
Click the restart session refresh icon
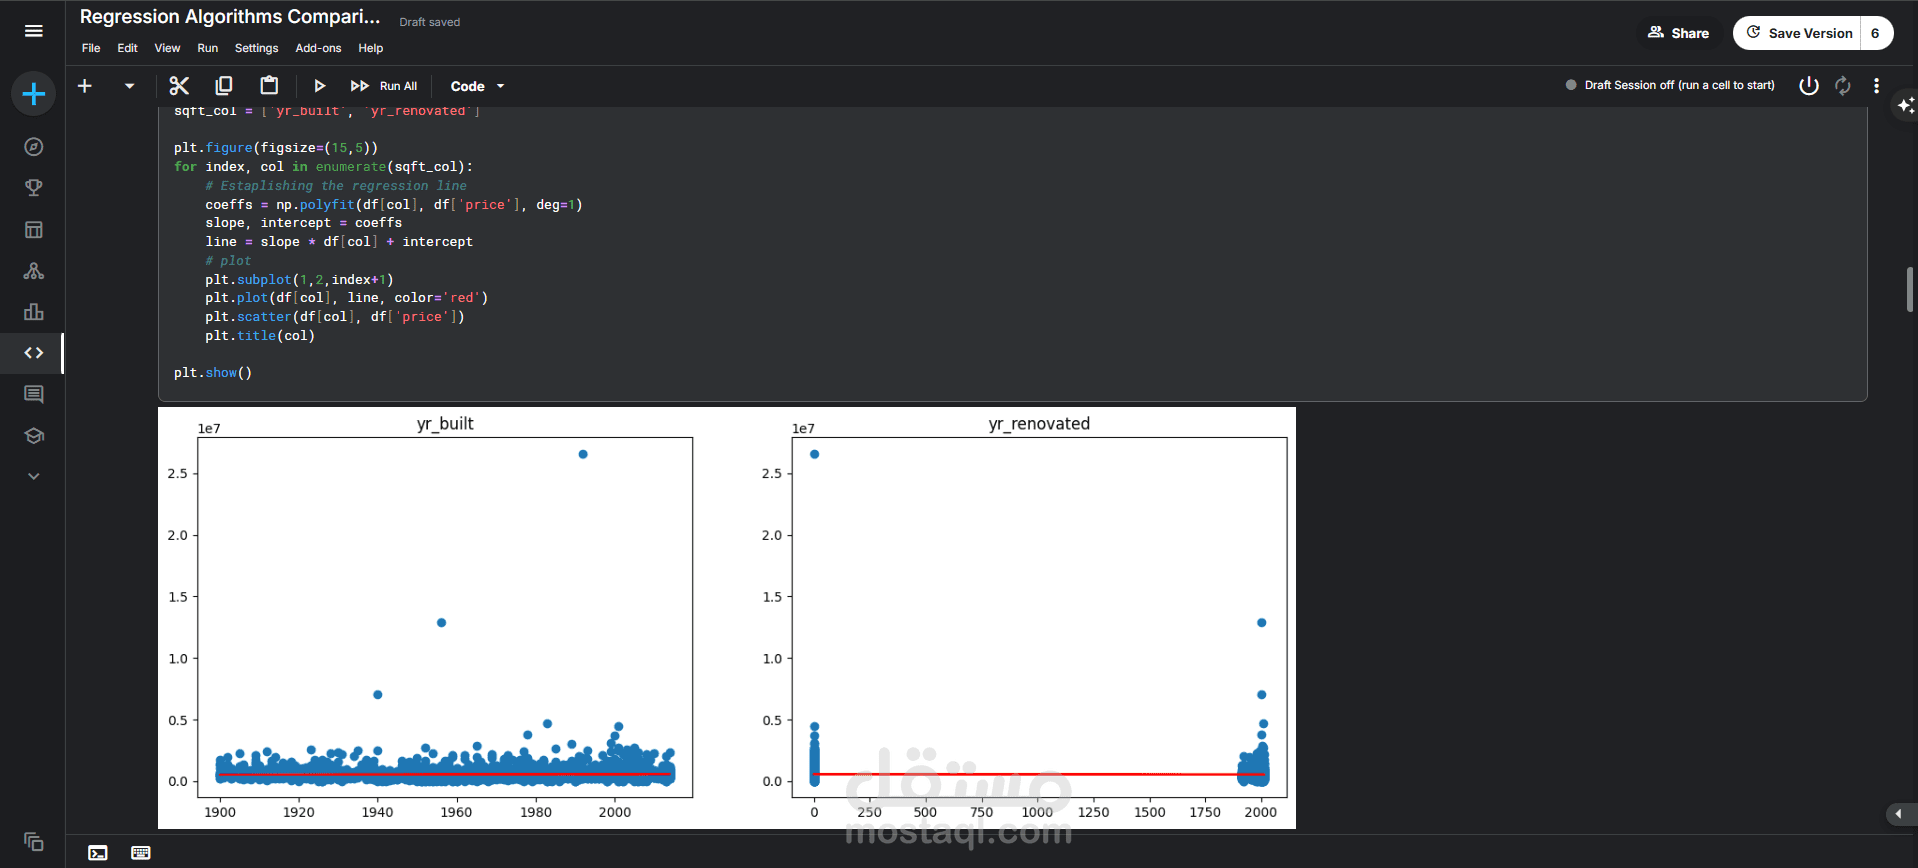pos(1843,86)
